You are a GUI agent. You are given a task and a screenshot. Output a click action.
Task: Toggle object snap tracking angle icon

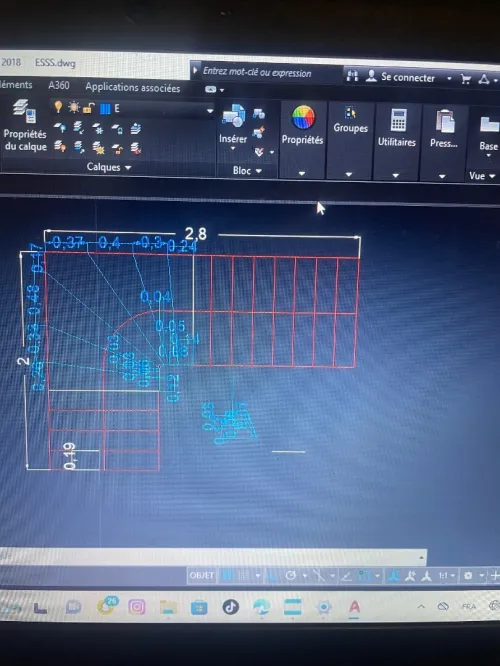[347, 576]
